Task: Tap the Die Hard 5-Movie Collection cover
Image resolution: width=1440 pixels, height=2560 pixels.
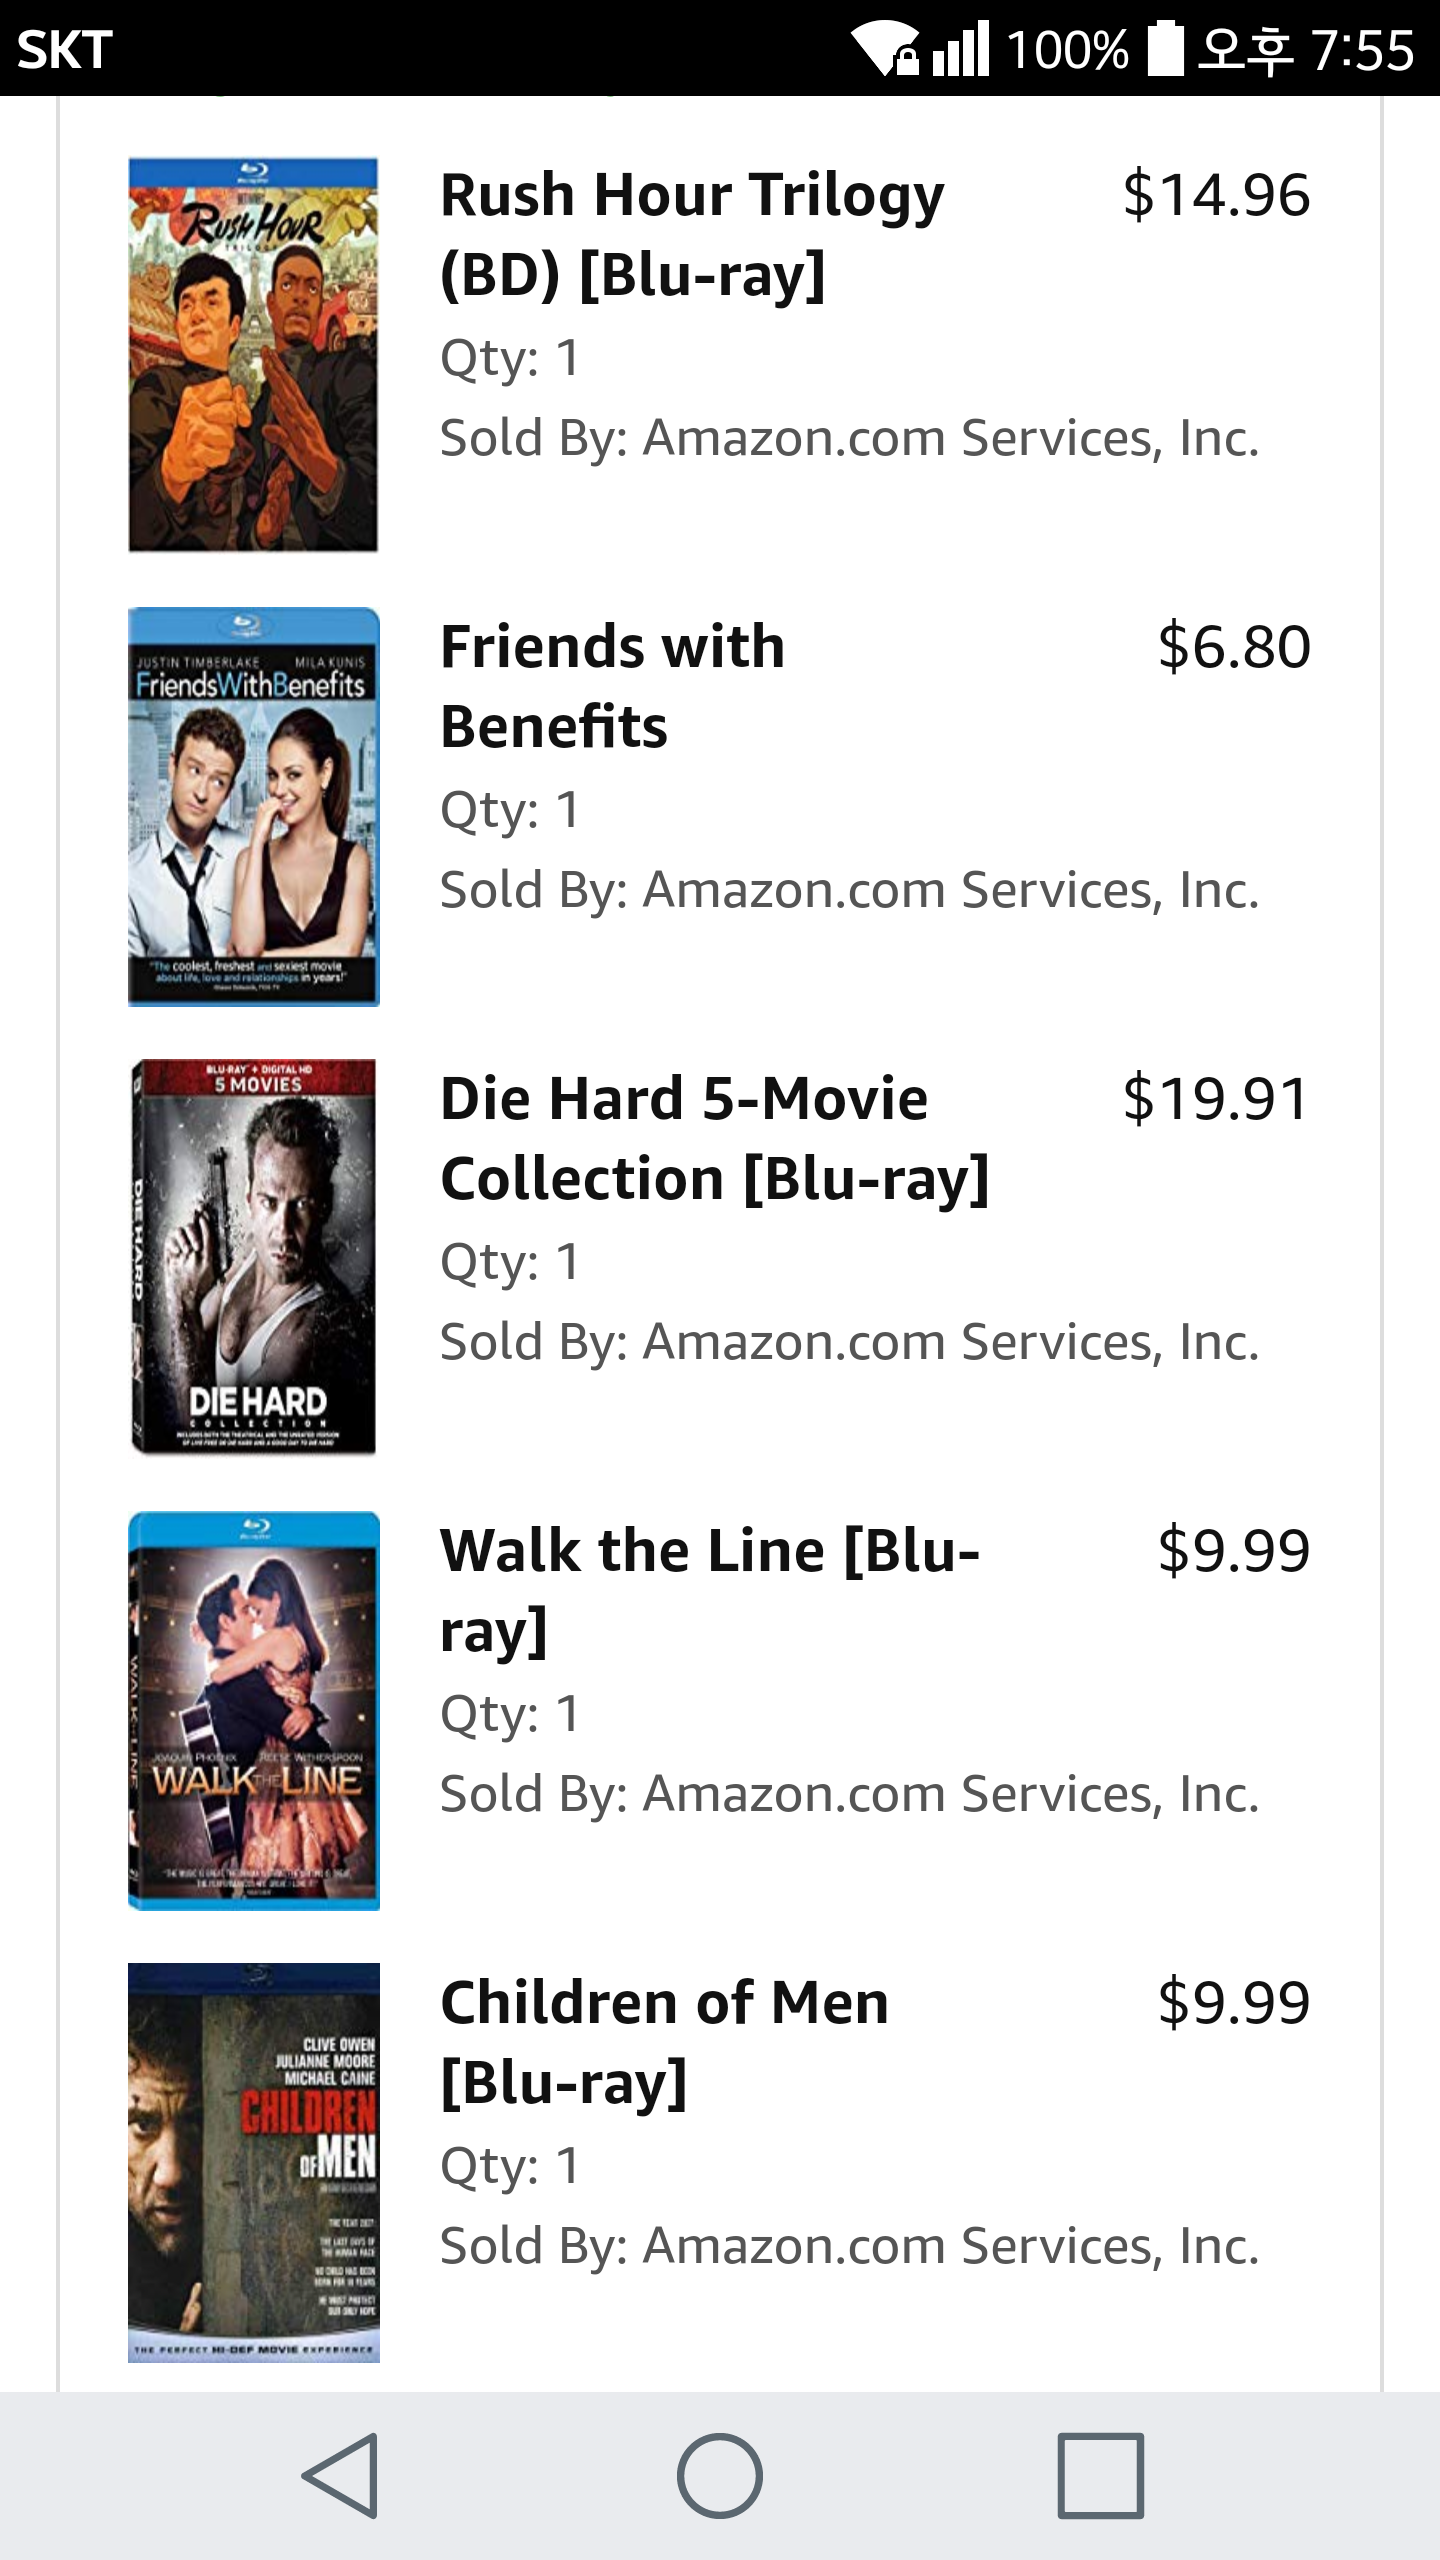Action: (253, 1257)
